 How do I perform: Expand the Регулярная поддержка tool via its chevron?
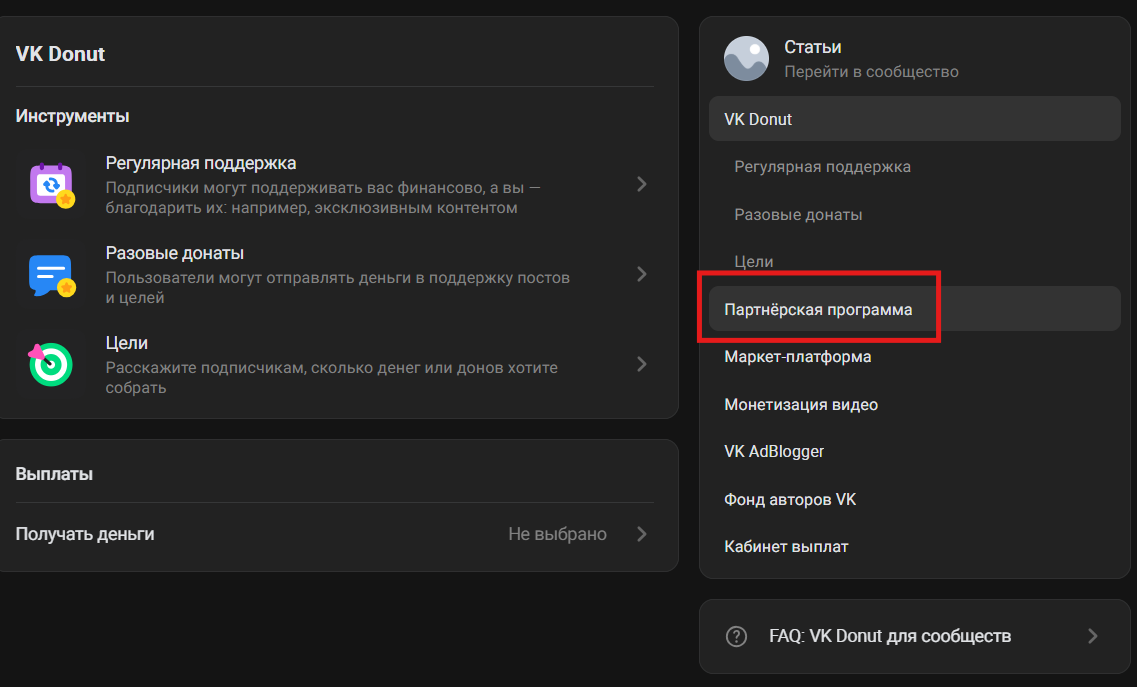641,184
